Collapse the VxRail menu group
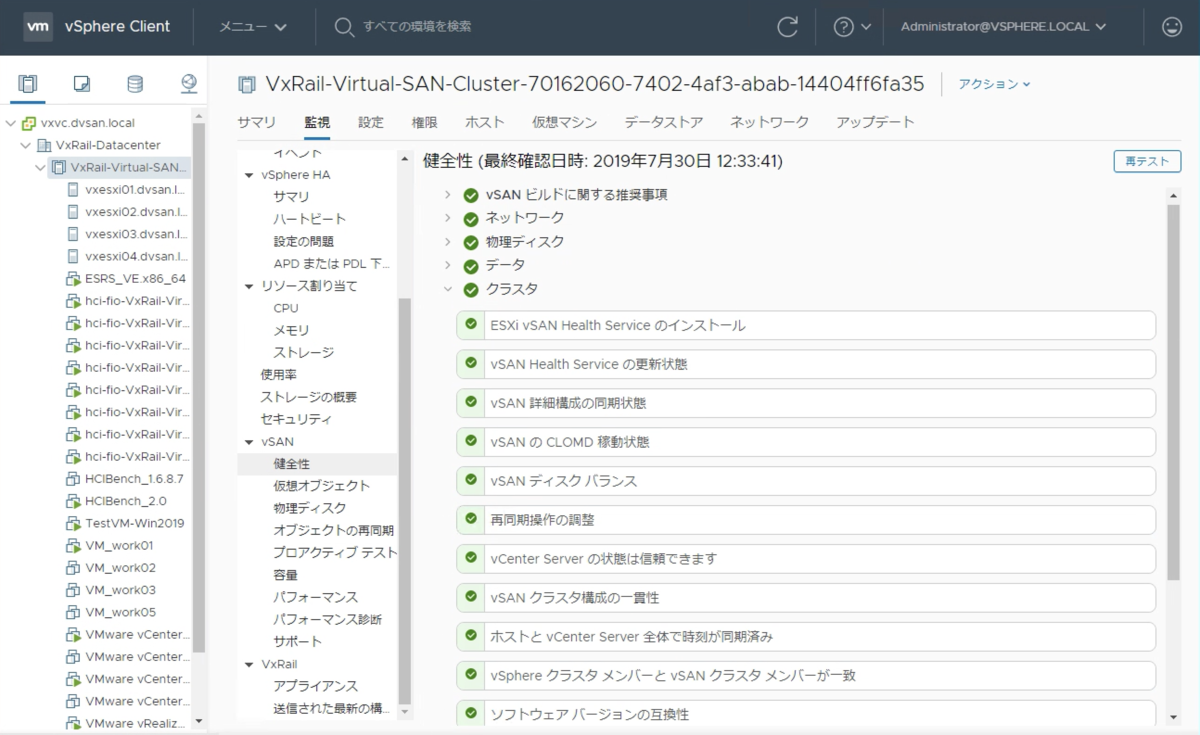The height and width of the screenshot is (735, 1200). click(x=249, y=664)
